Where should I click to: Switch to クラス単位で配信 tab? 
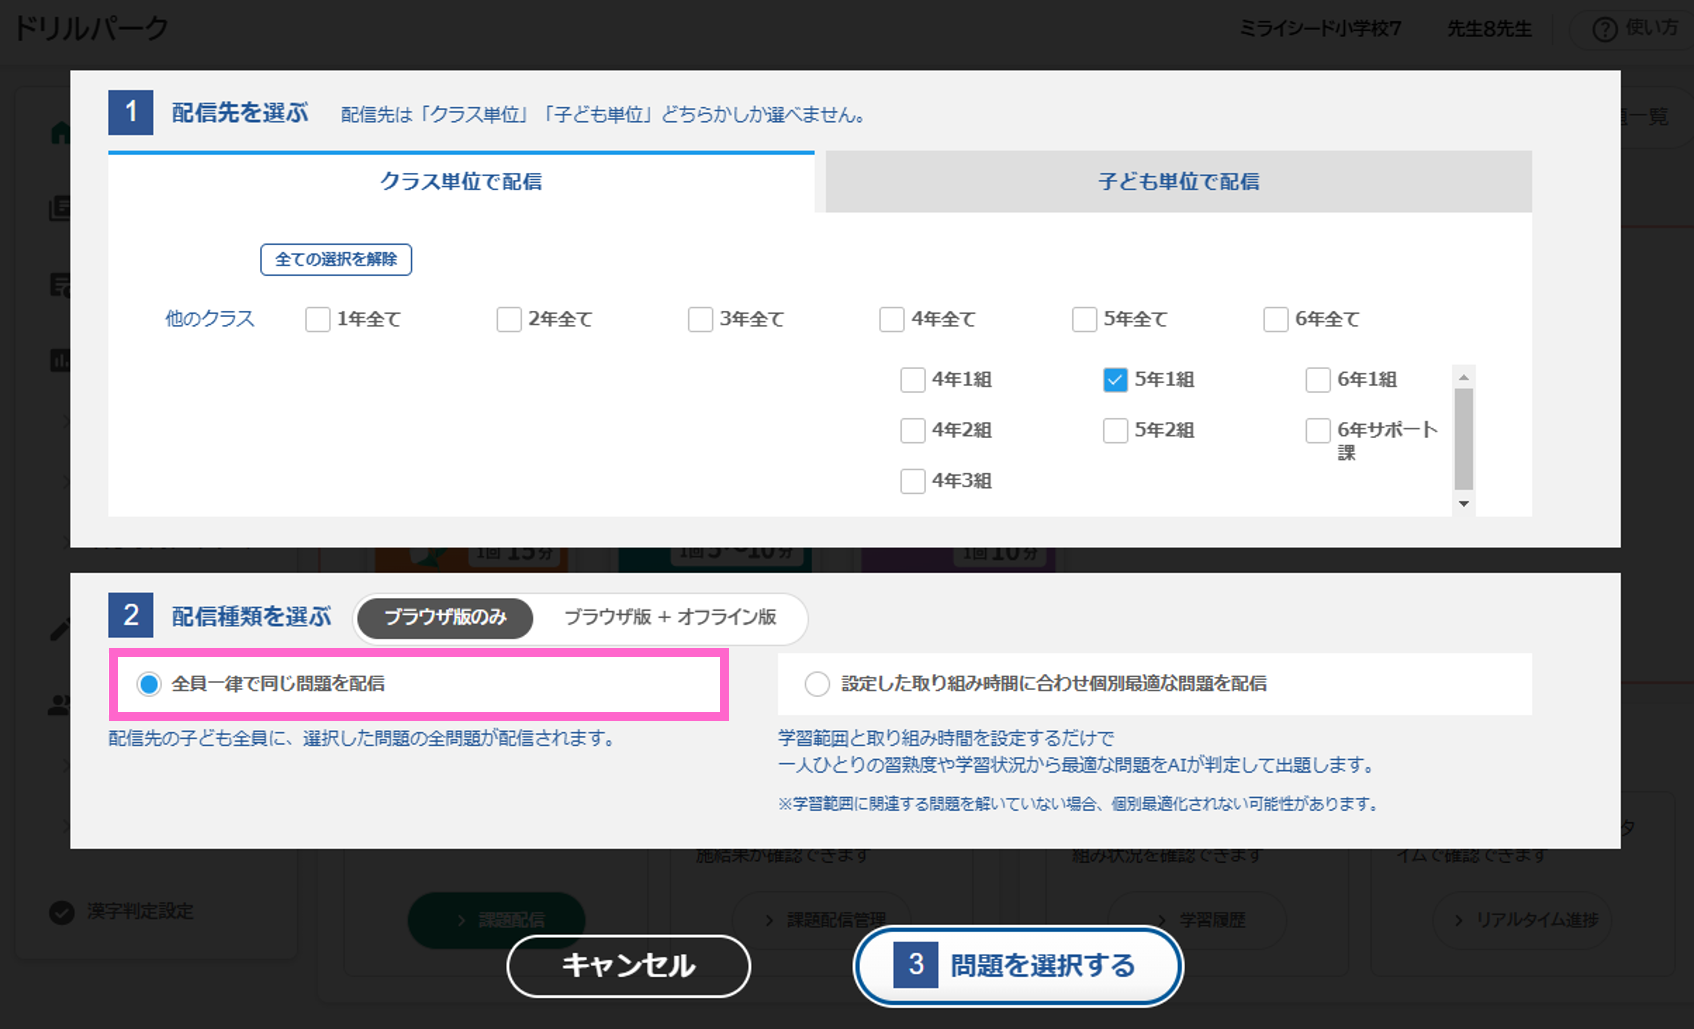[461, 182]
